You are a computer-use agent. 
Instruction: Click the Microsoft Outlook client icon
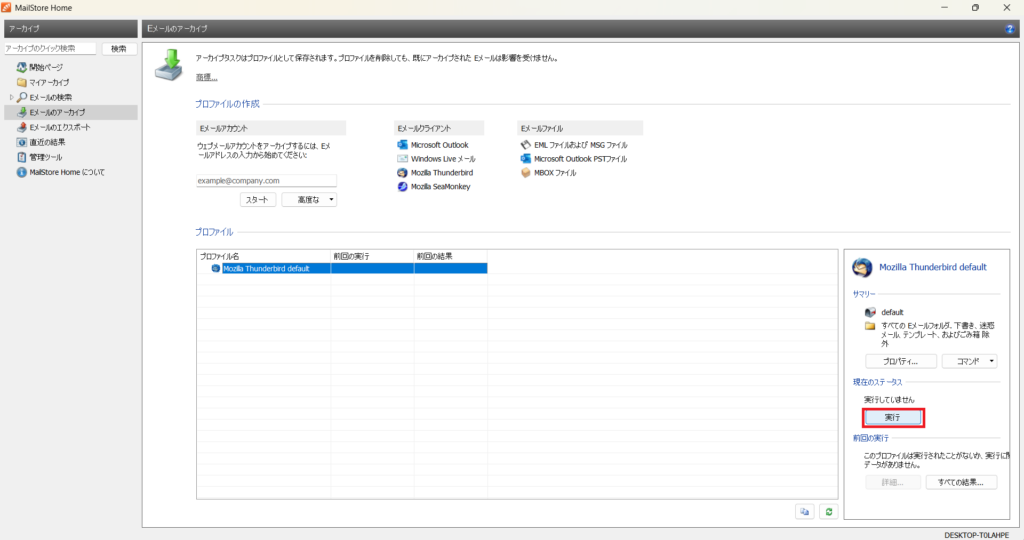pyautogui.click(x=402, y=145)
